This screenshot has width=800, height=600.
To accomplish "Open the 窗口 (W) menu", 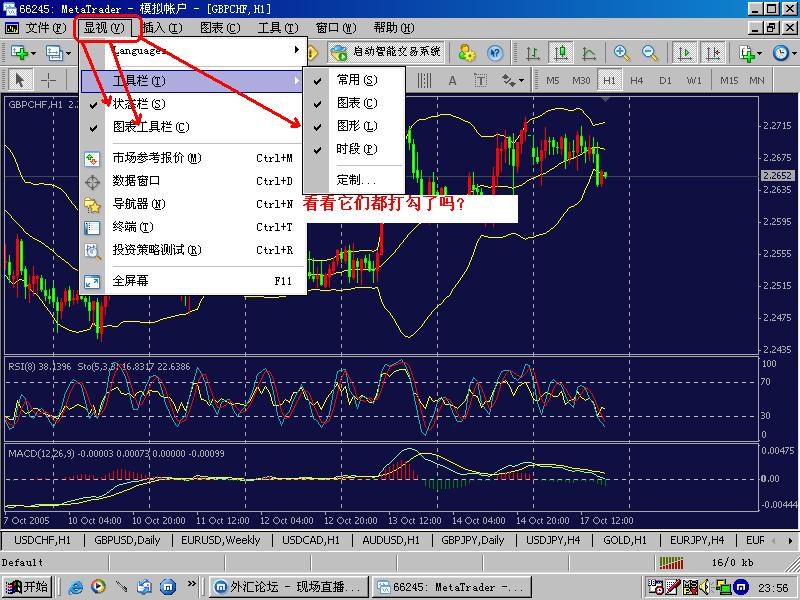I will click(x=336, y=28).
